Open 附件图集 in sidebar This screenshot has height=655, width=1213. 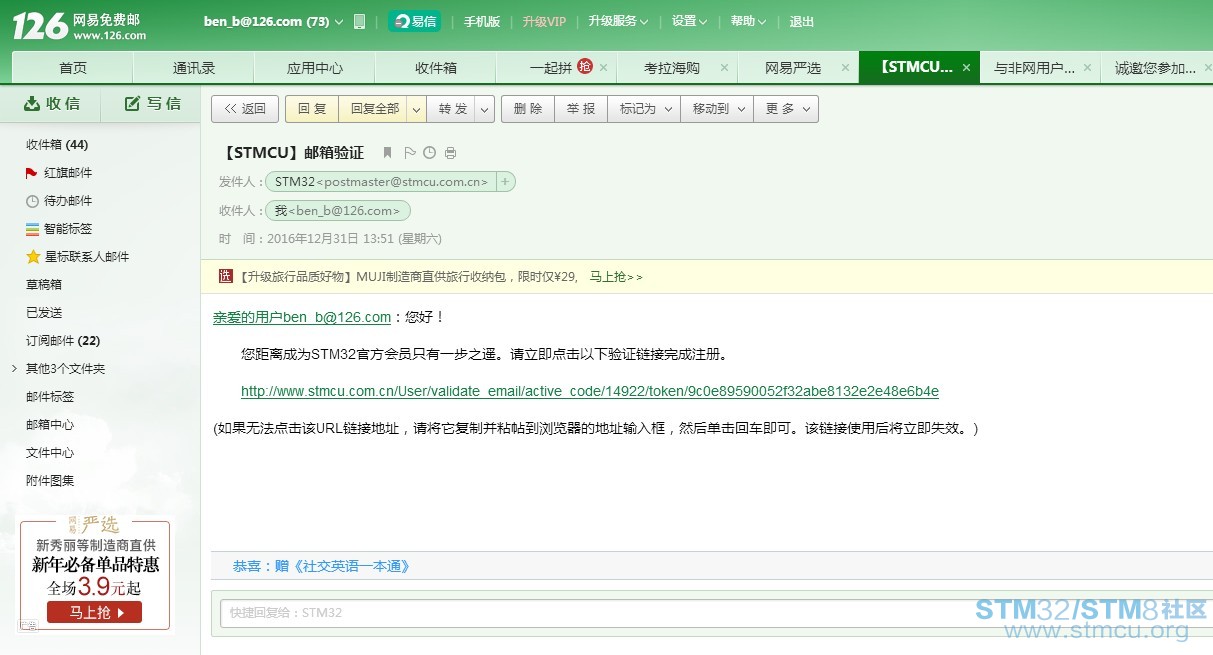tap(50, 481)
